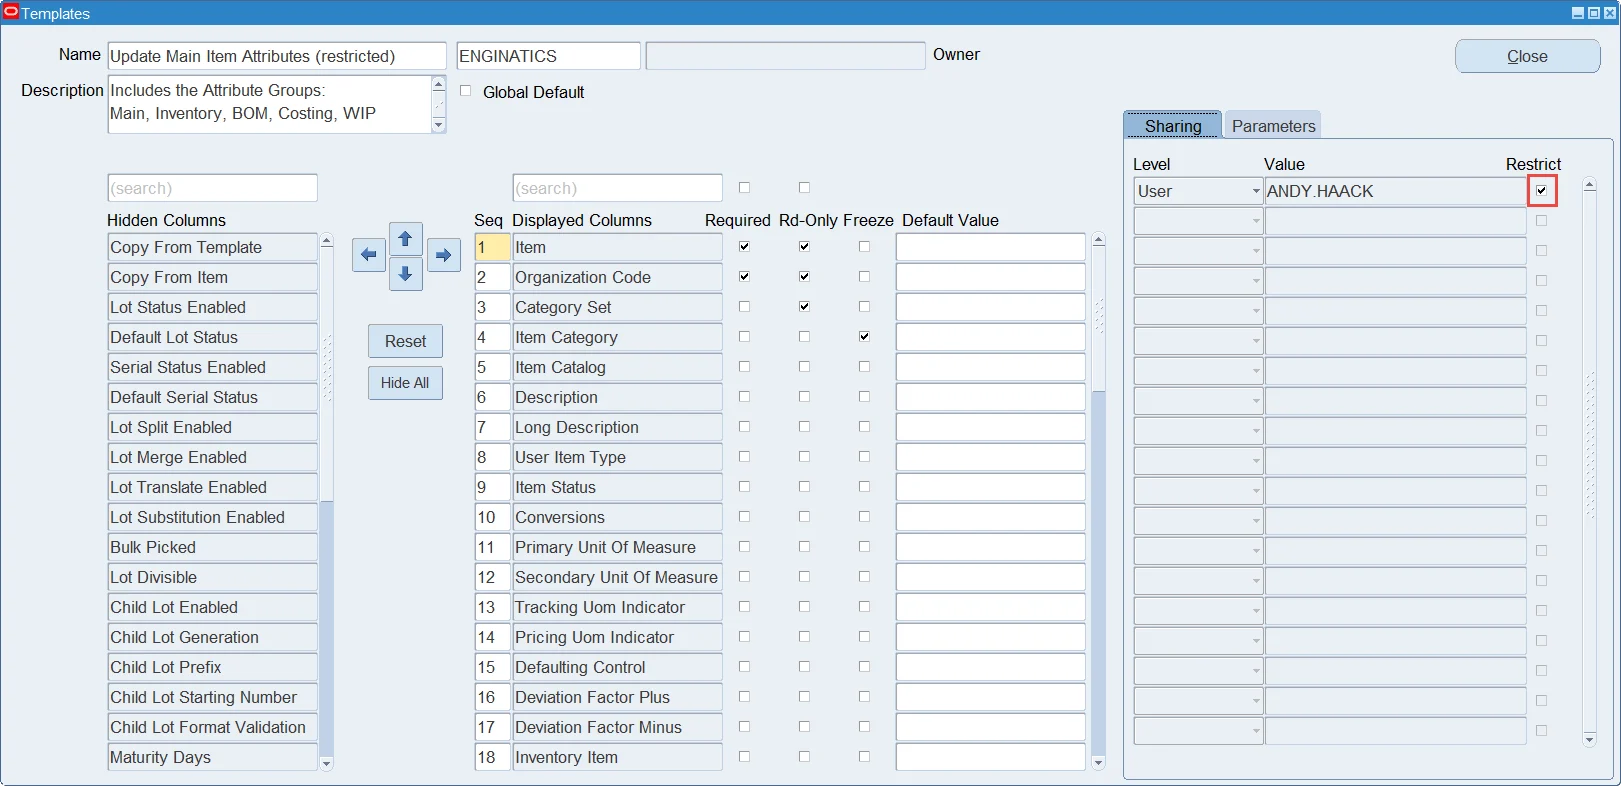Click the Close button
This screenshot has width=1621, height=786.
[x=1527, y=56]
